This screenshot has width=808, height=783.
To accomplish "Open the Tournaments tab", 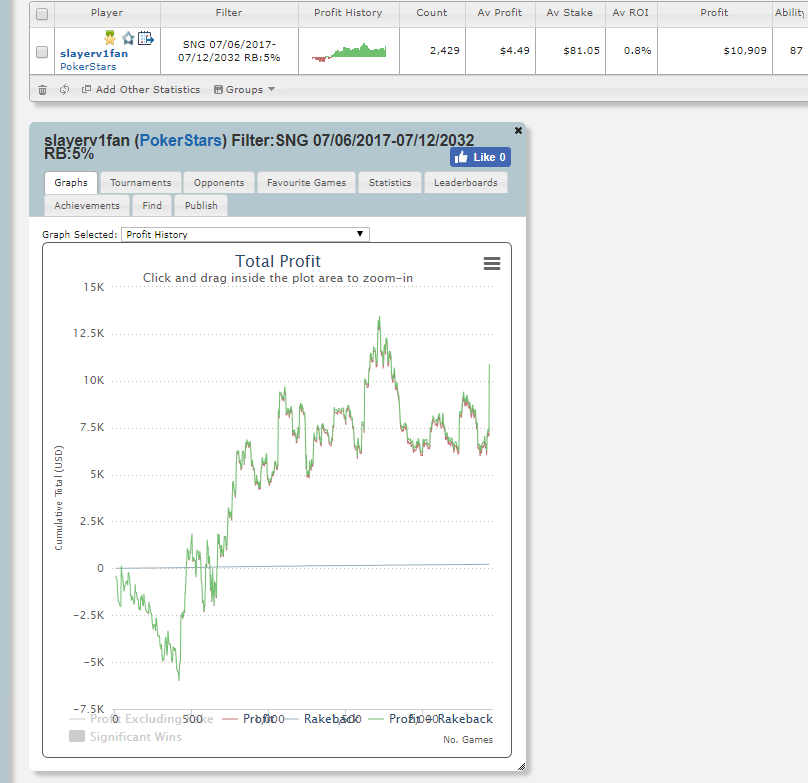I will (x=141, y=182).
